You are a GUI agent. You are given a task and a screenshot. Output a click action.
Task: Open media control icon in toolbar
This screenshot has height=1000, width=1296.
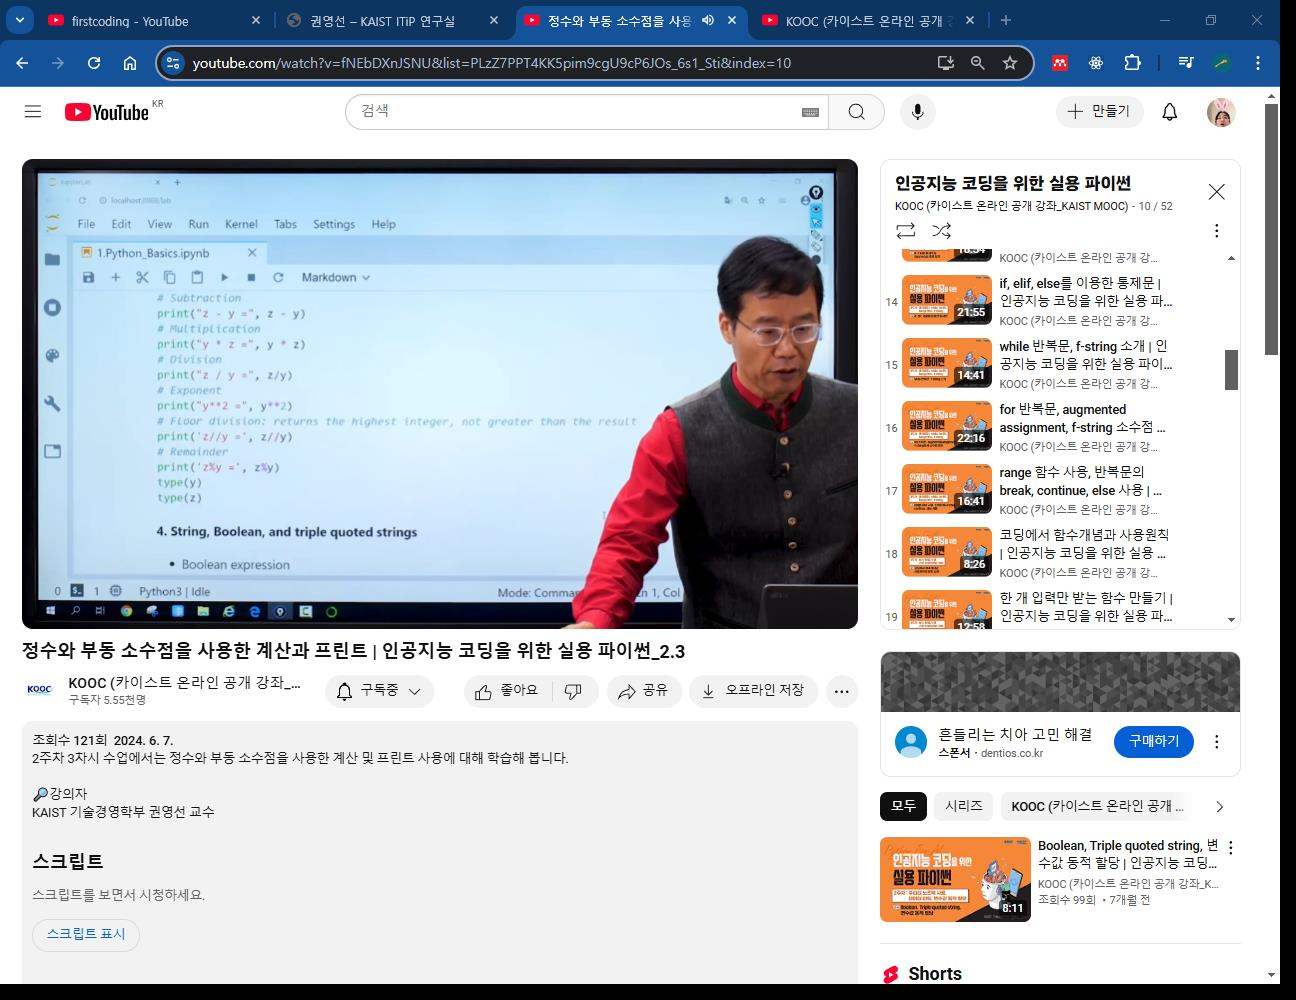point(1186,63)
